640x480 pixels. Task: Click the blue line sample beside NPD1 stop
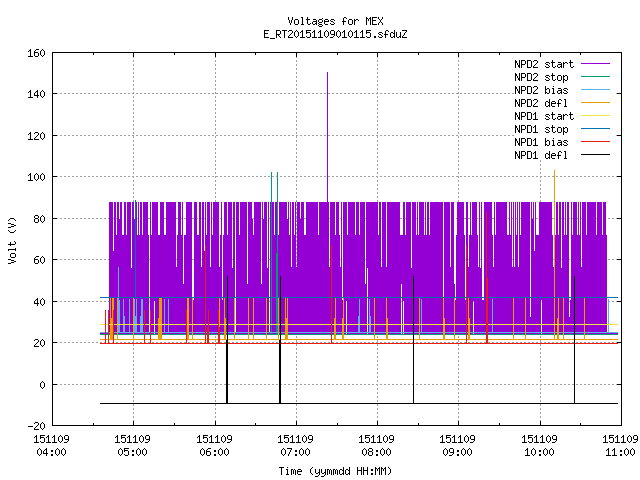(595, 129)
